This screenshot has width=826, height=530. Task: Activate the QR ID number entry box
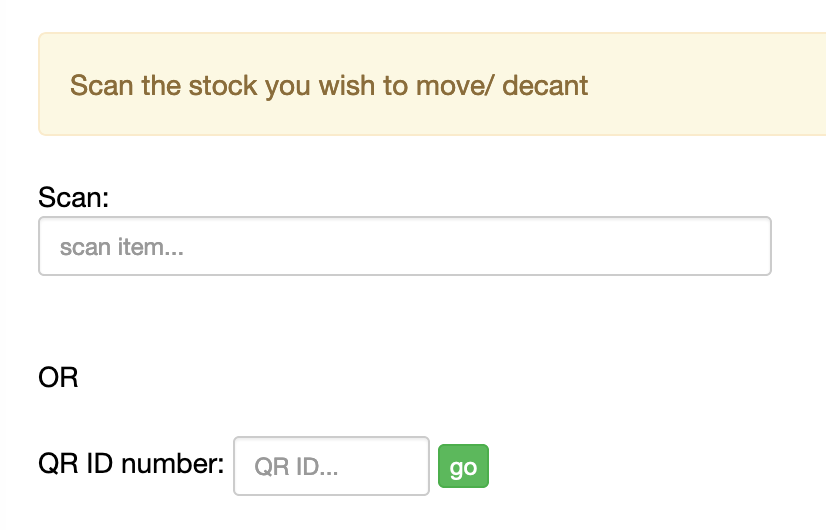point(331,466)
